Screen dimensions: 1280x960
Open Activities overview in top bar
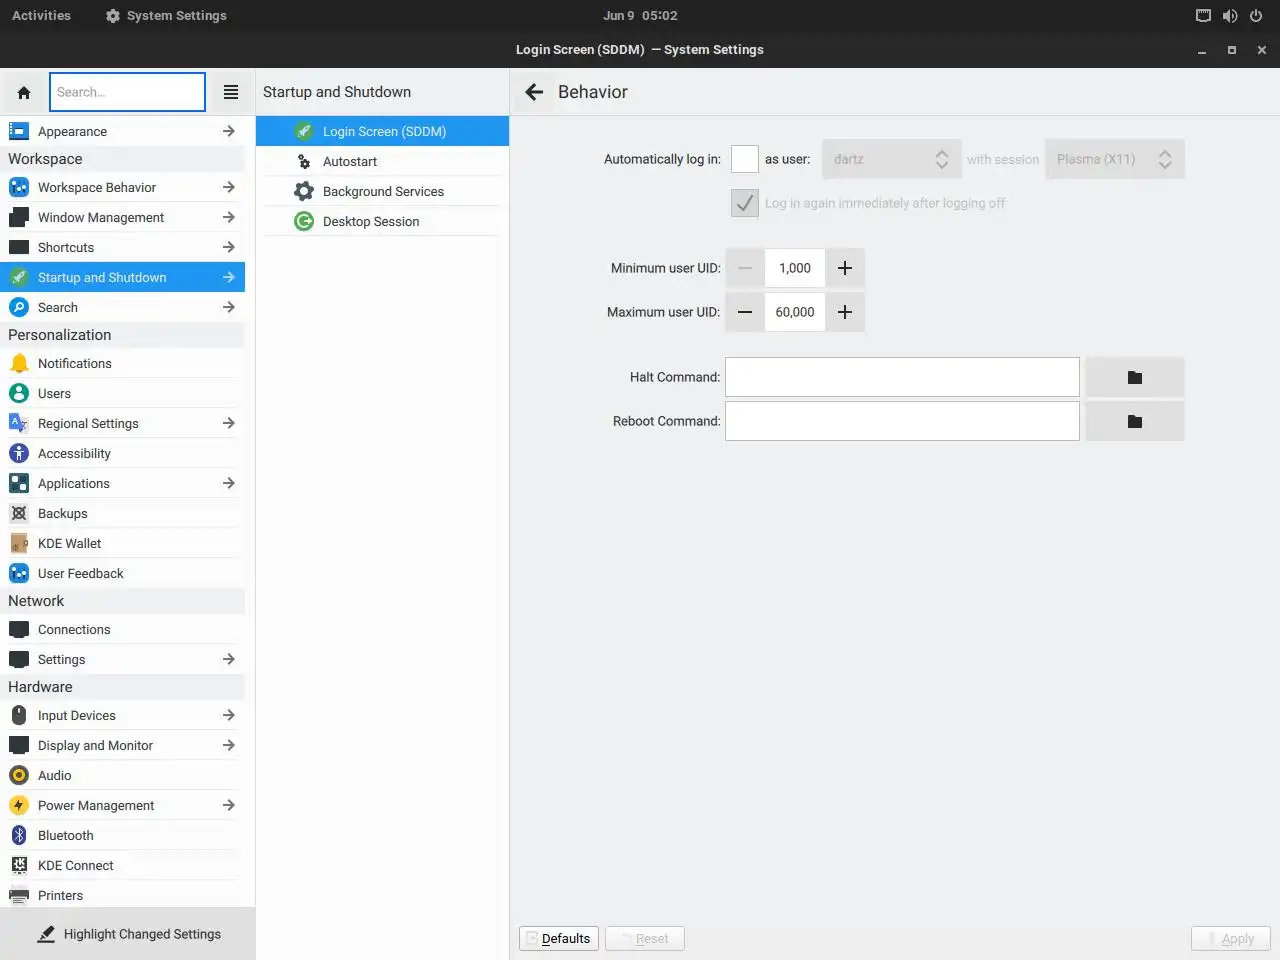pyautogui.click(x=41, y=15)
